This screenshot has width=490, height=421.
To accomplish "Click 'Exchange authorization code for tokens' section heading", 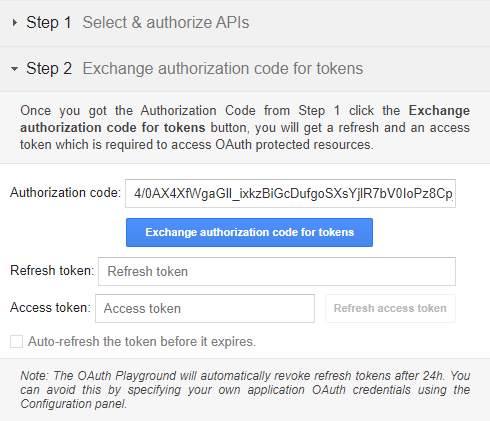I will [223, 69].
